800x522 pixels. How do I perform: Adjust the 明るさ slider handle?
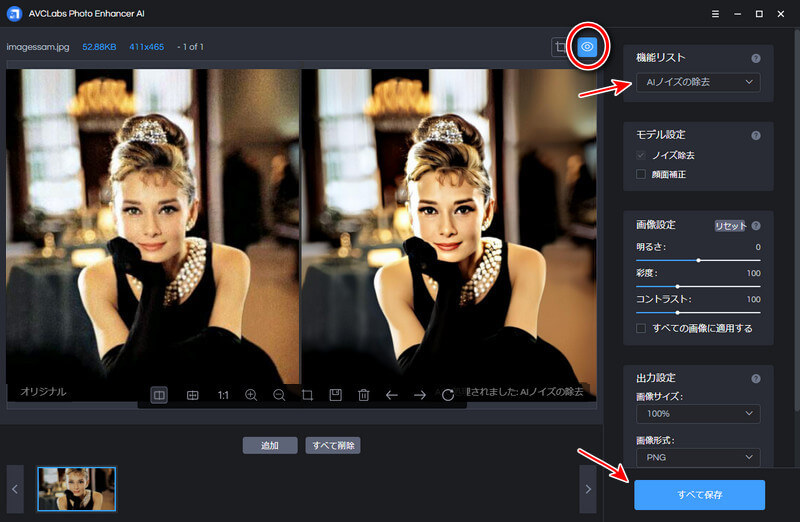pos(698,260)
